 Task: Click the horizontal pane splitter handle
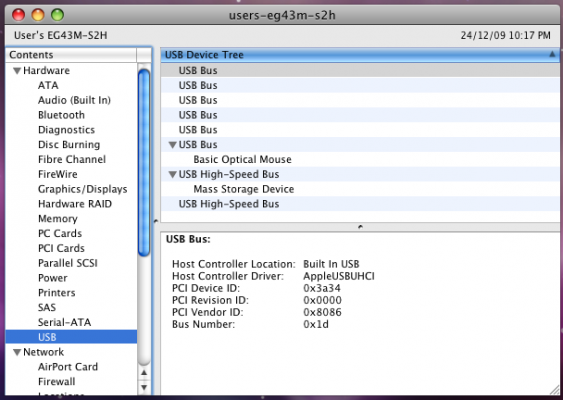coord(360,227)
